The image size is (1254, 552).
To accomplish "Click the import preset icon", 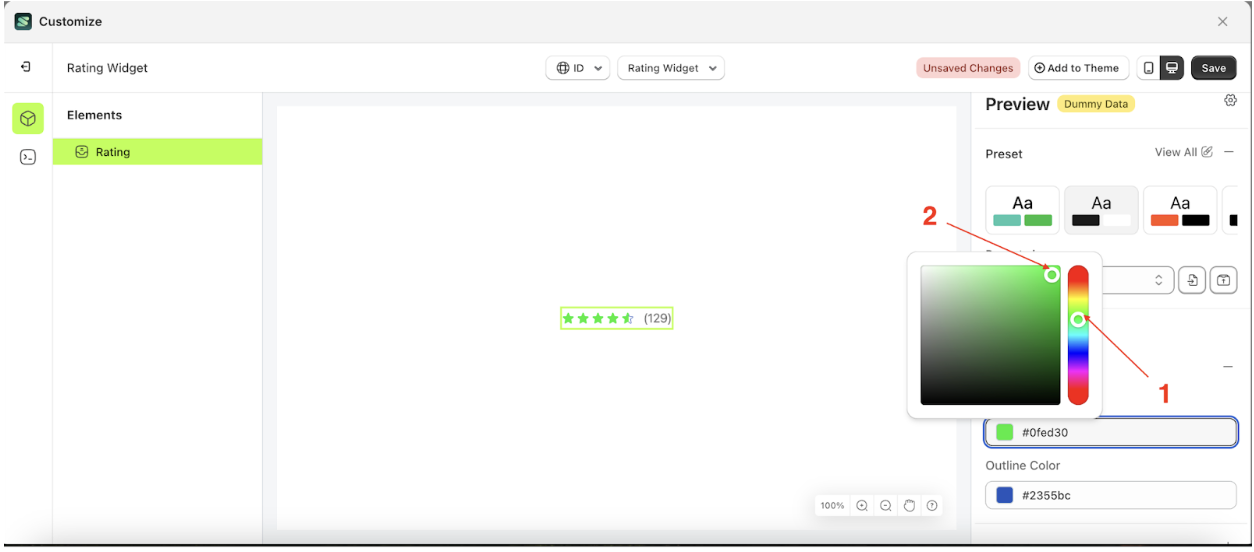I will [1191, 280].
